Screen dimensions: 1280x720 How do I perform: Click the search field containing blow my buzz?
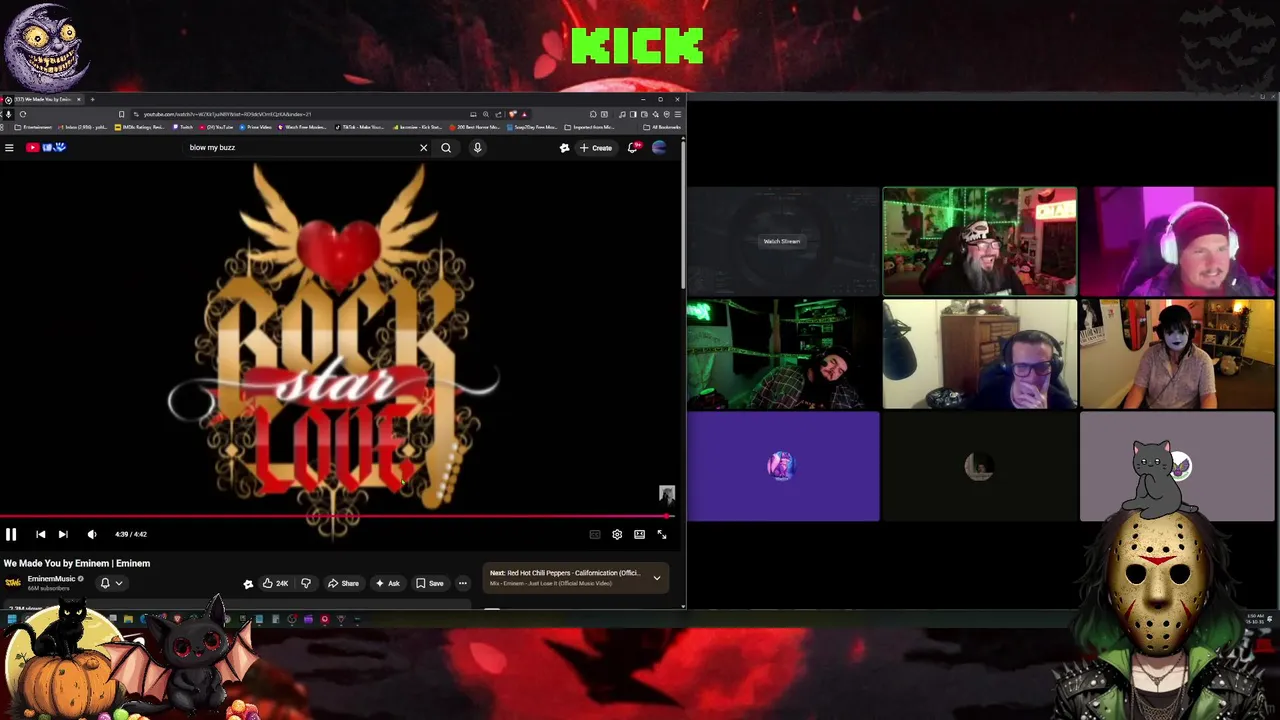coord(300,148)
